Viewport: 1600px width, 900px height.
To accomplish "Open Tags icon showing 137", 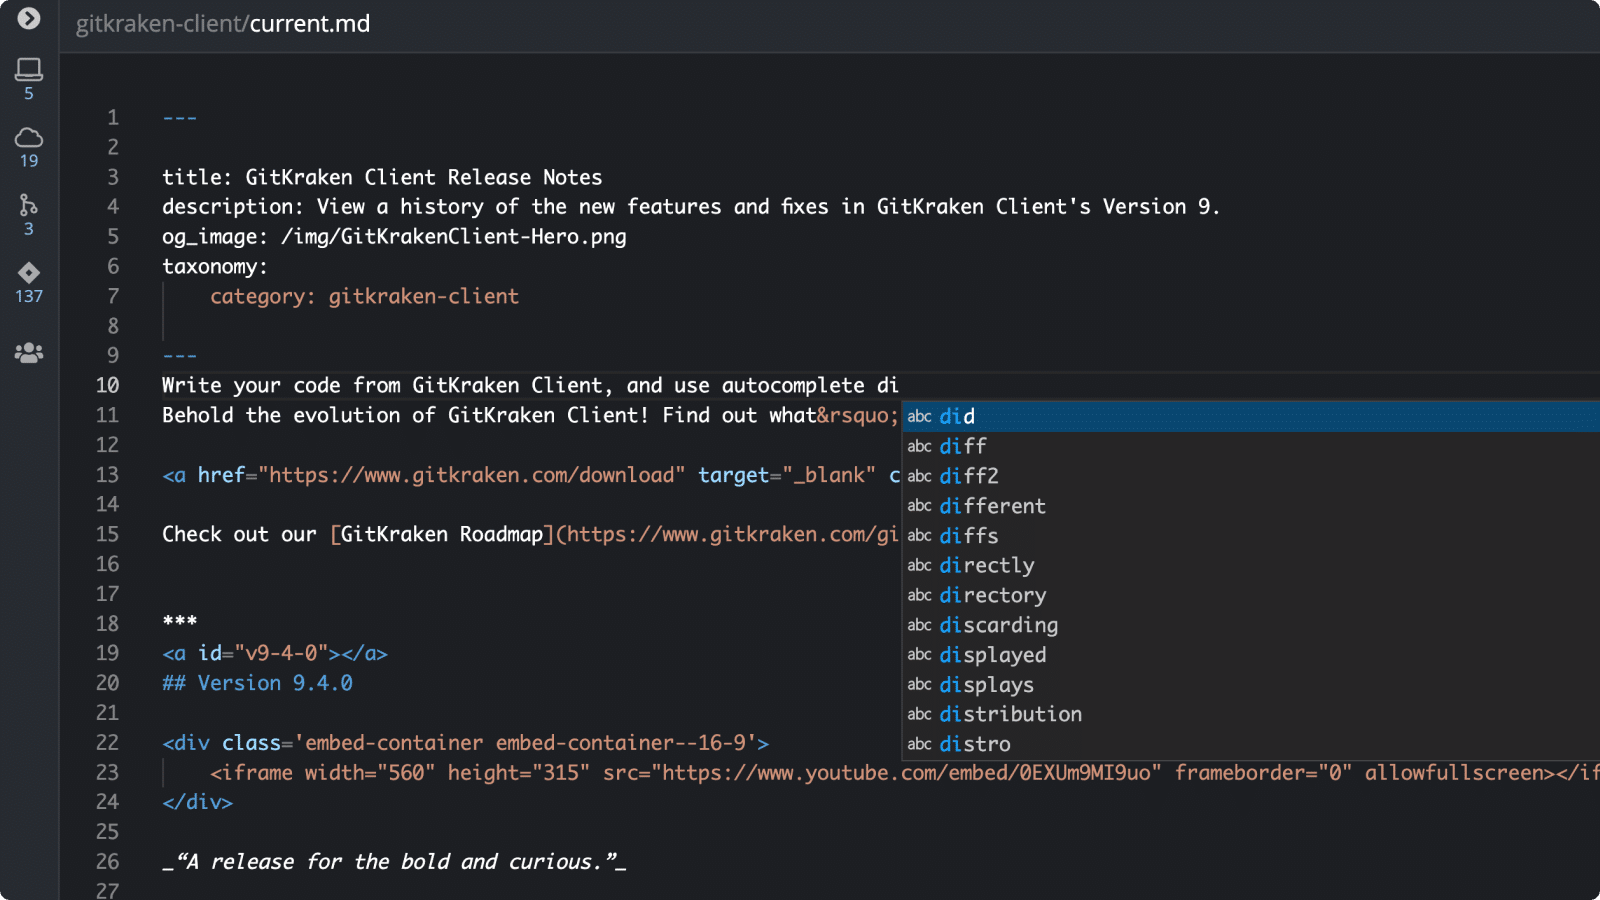I will pyautogui.click(x=29, y=282).
